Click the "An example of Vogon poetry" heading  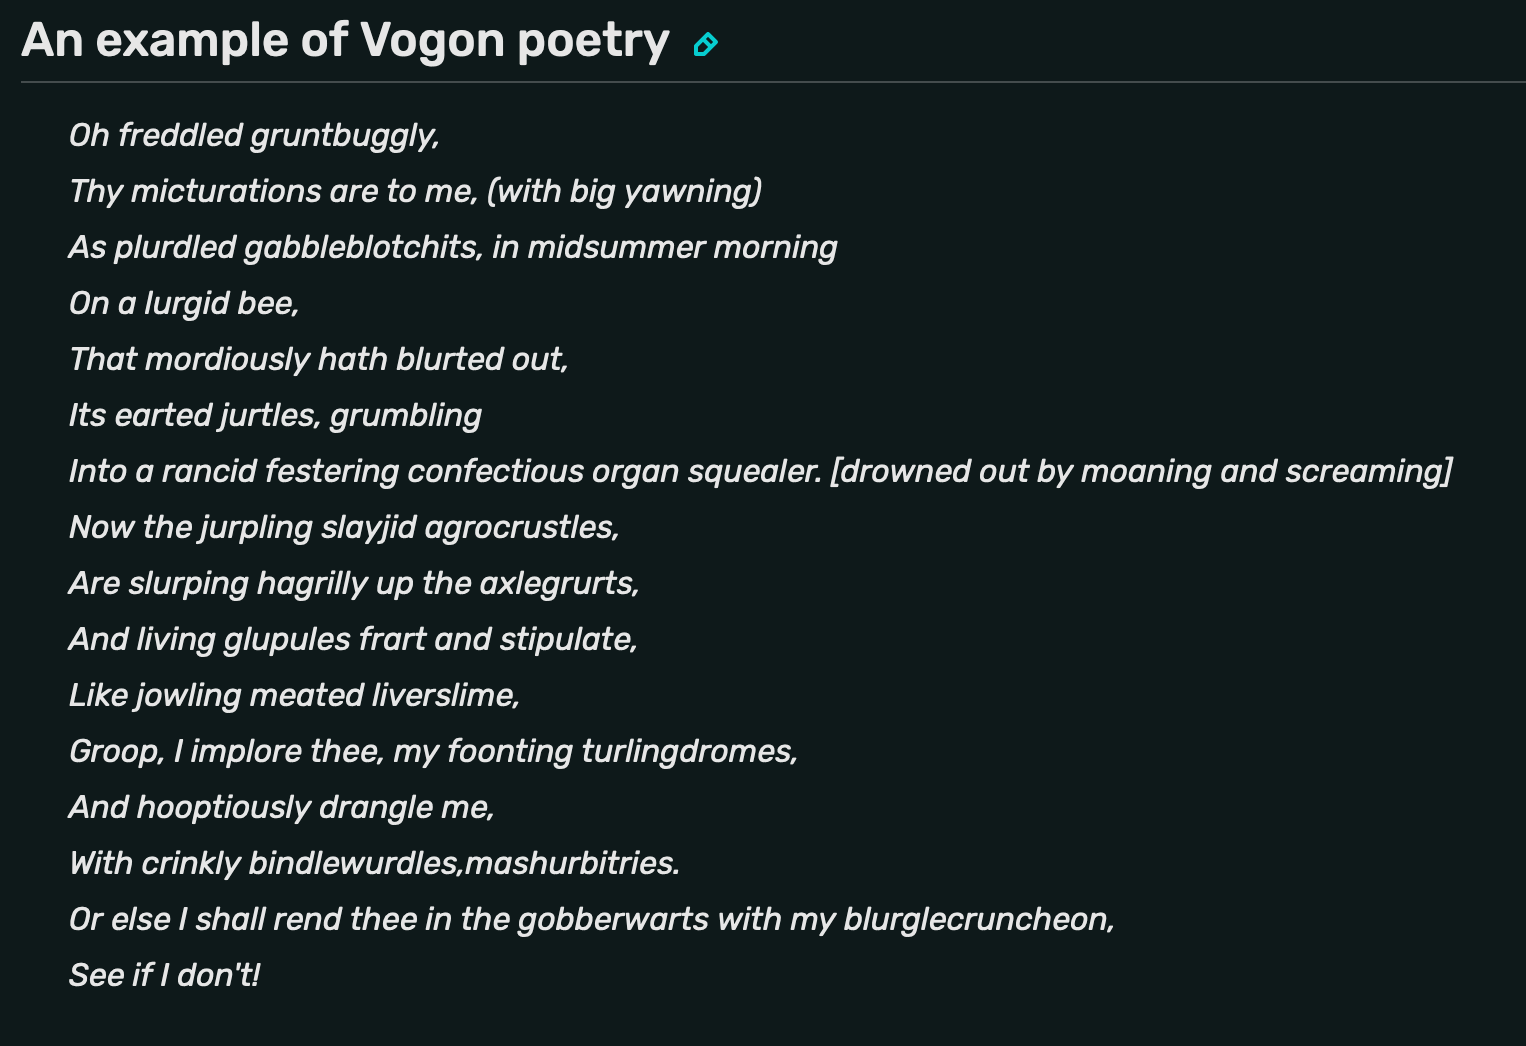[345, 41]
